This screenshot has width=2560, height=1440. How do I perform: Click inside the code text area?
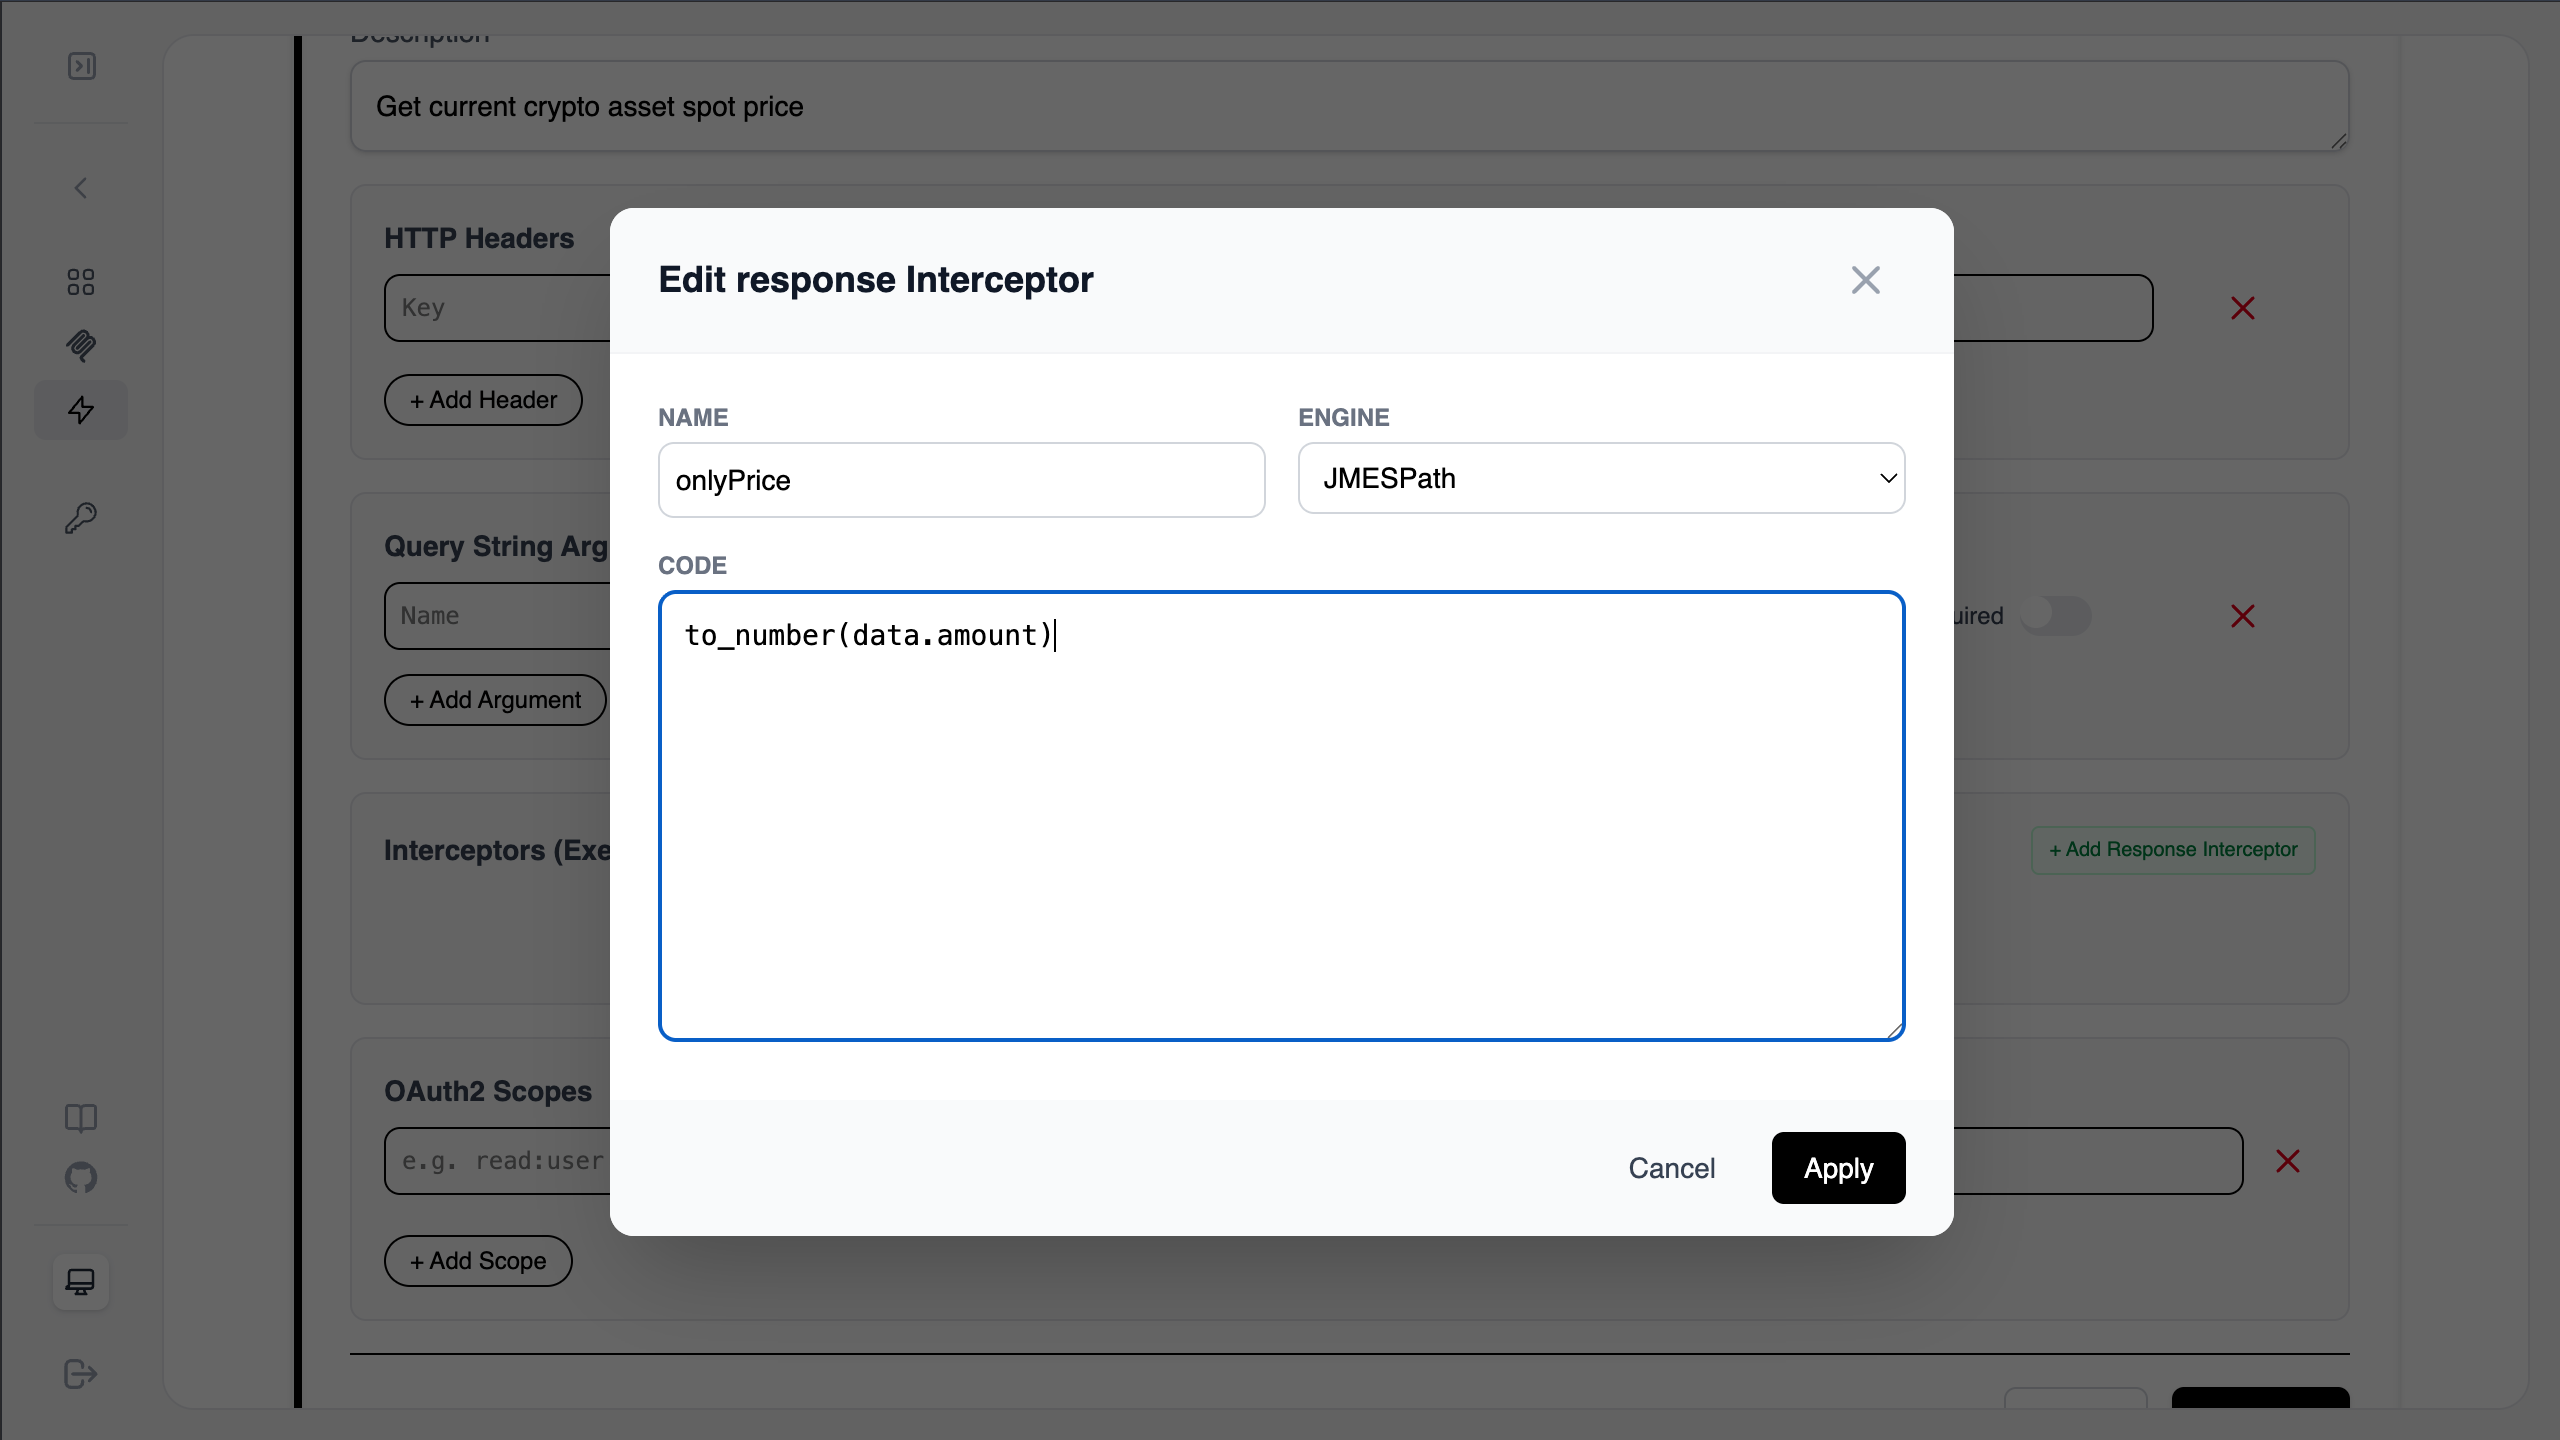point(1281,816)
